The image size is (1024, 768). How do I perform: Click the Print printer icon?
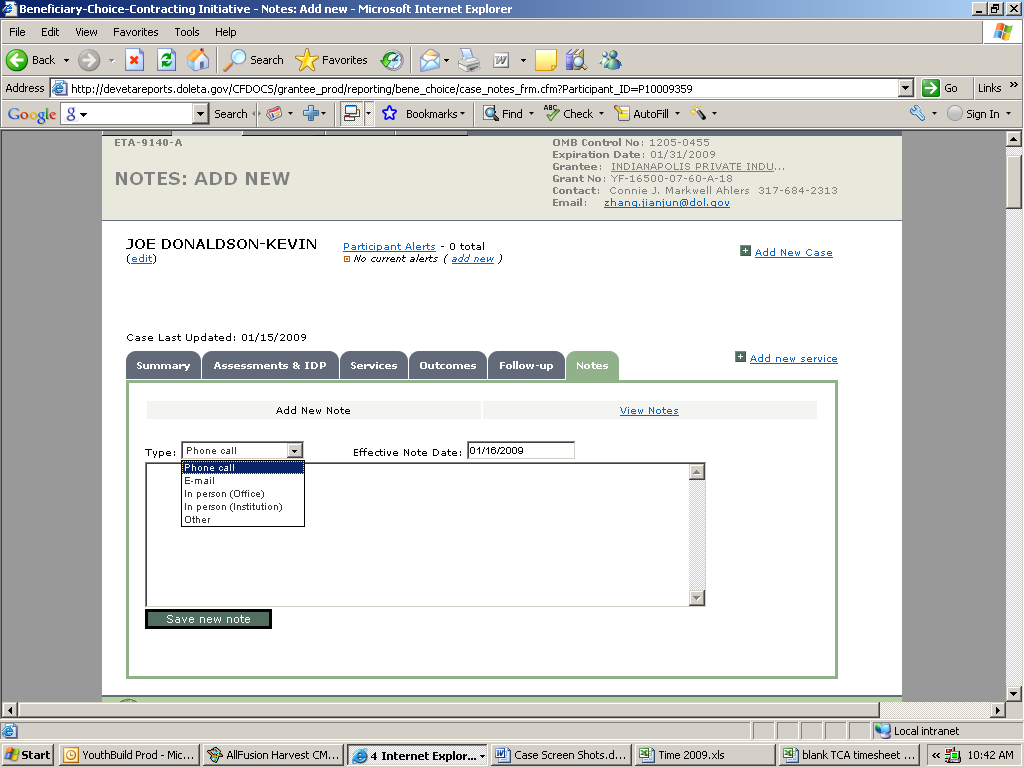coord(469,60)
